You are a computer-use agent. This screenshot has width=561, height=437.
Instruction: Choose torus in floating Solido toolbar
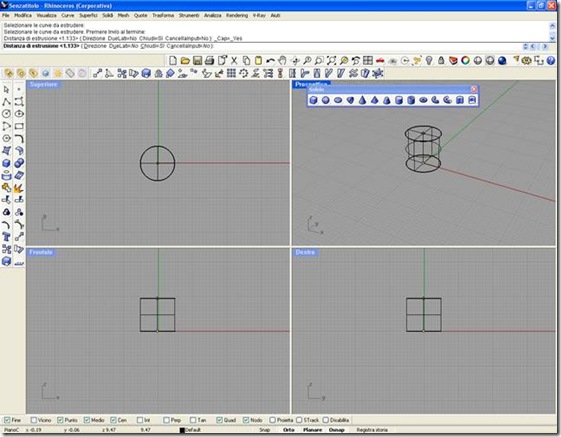423,100
